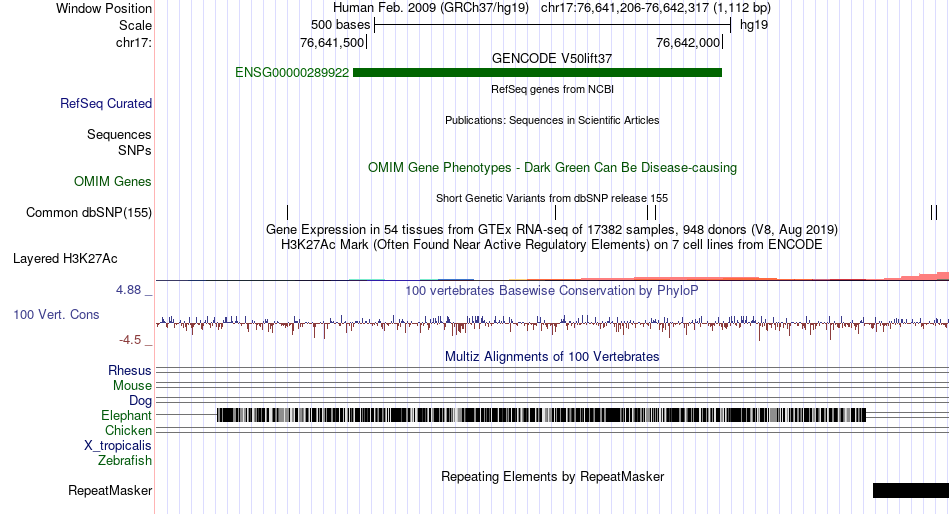Click the RepeatMasker track label
Image resolution: width=950 pixels, height=514 pixels.
point(110,490)
